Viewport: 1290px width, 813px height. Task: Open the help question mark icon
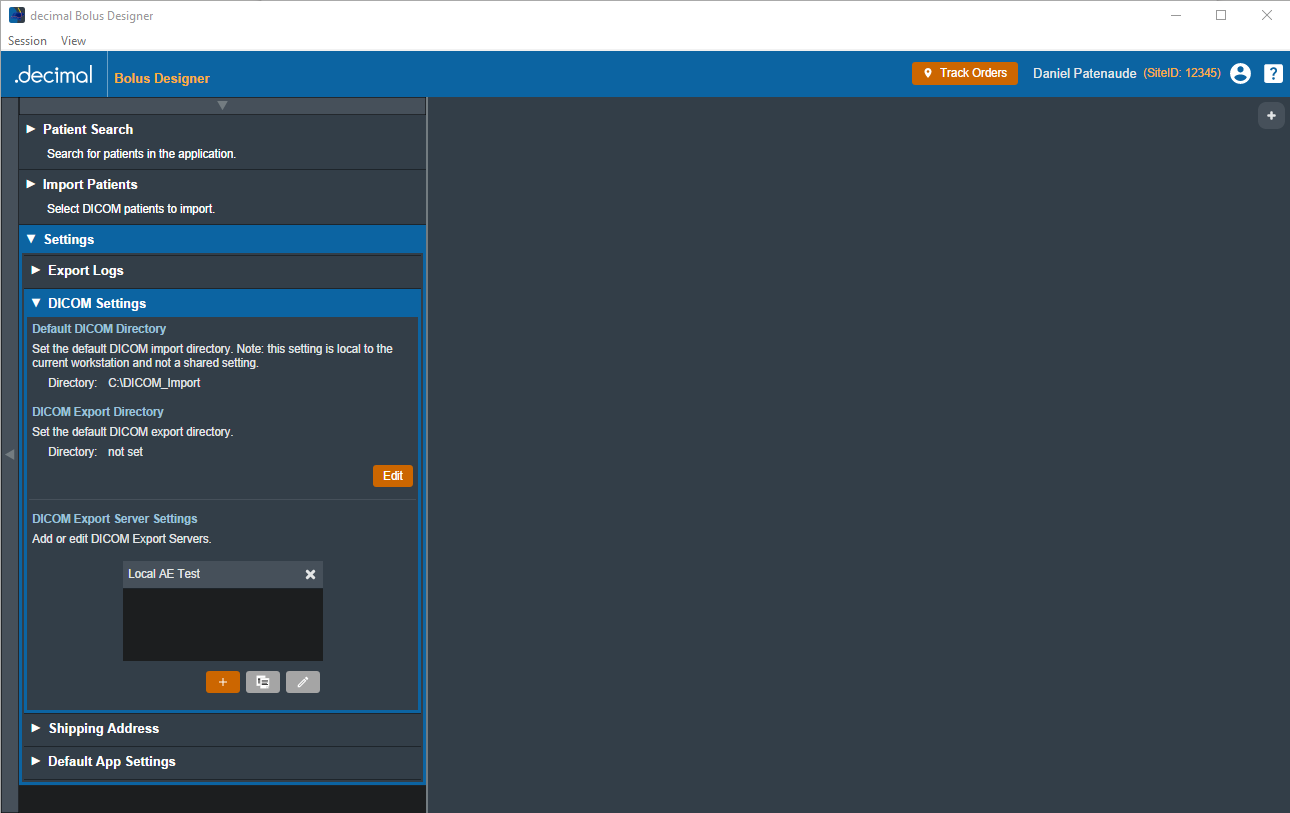(1273, 73)
